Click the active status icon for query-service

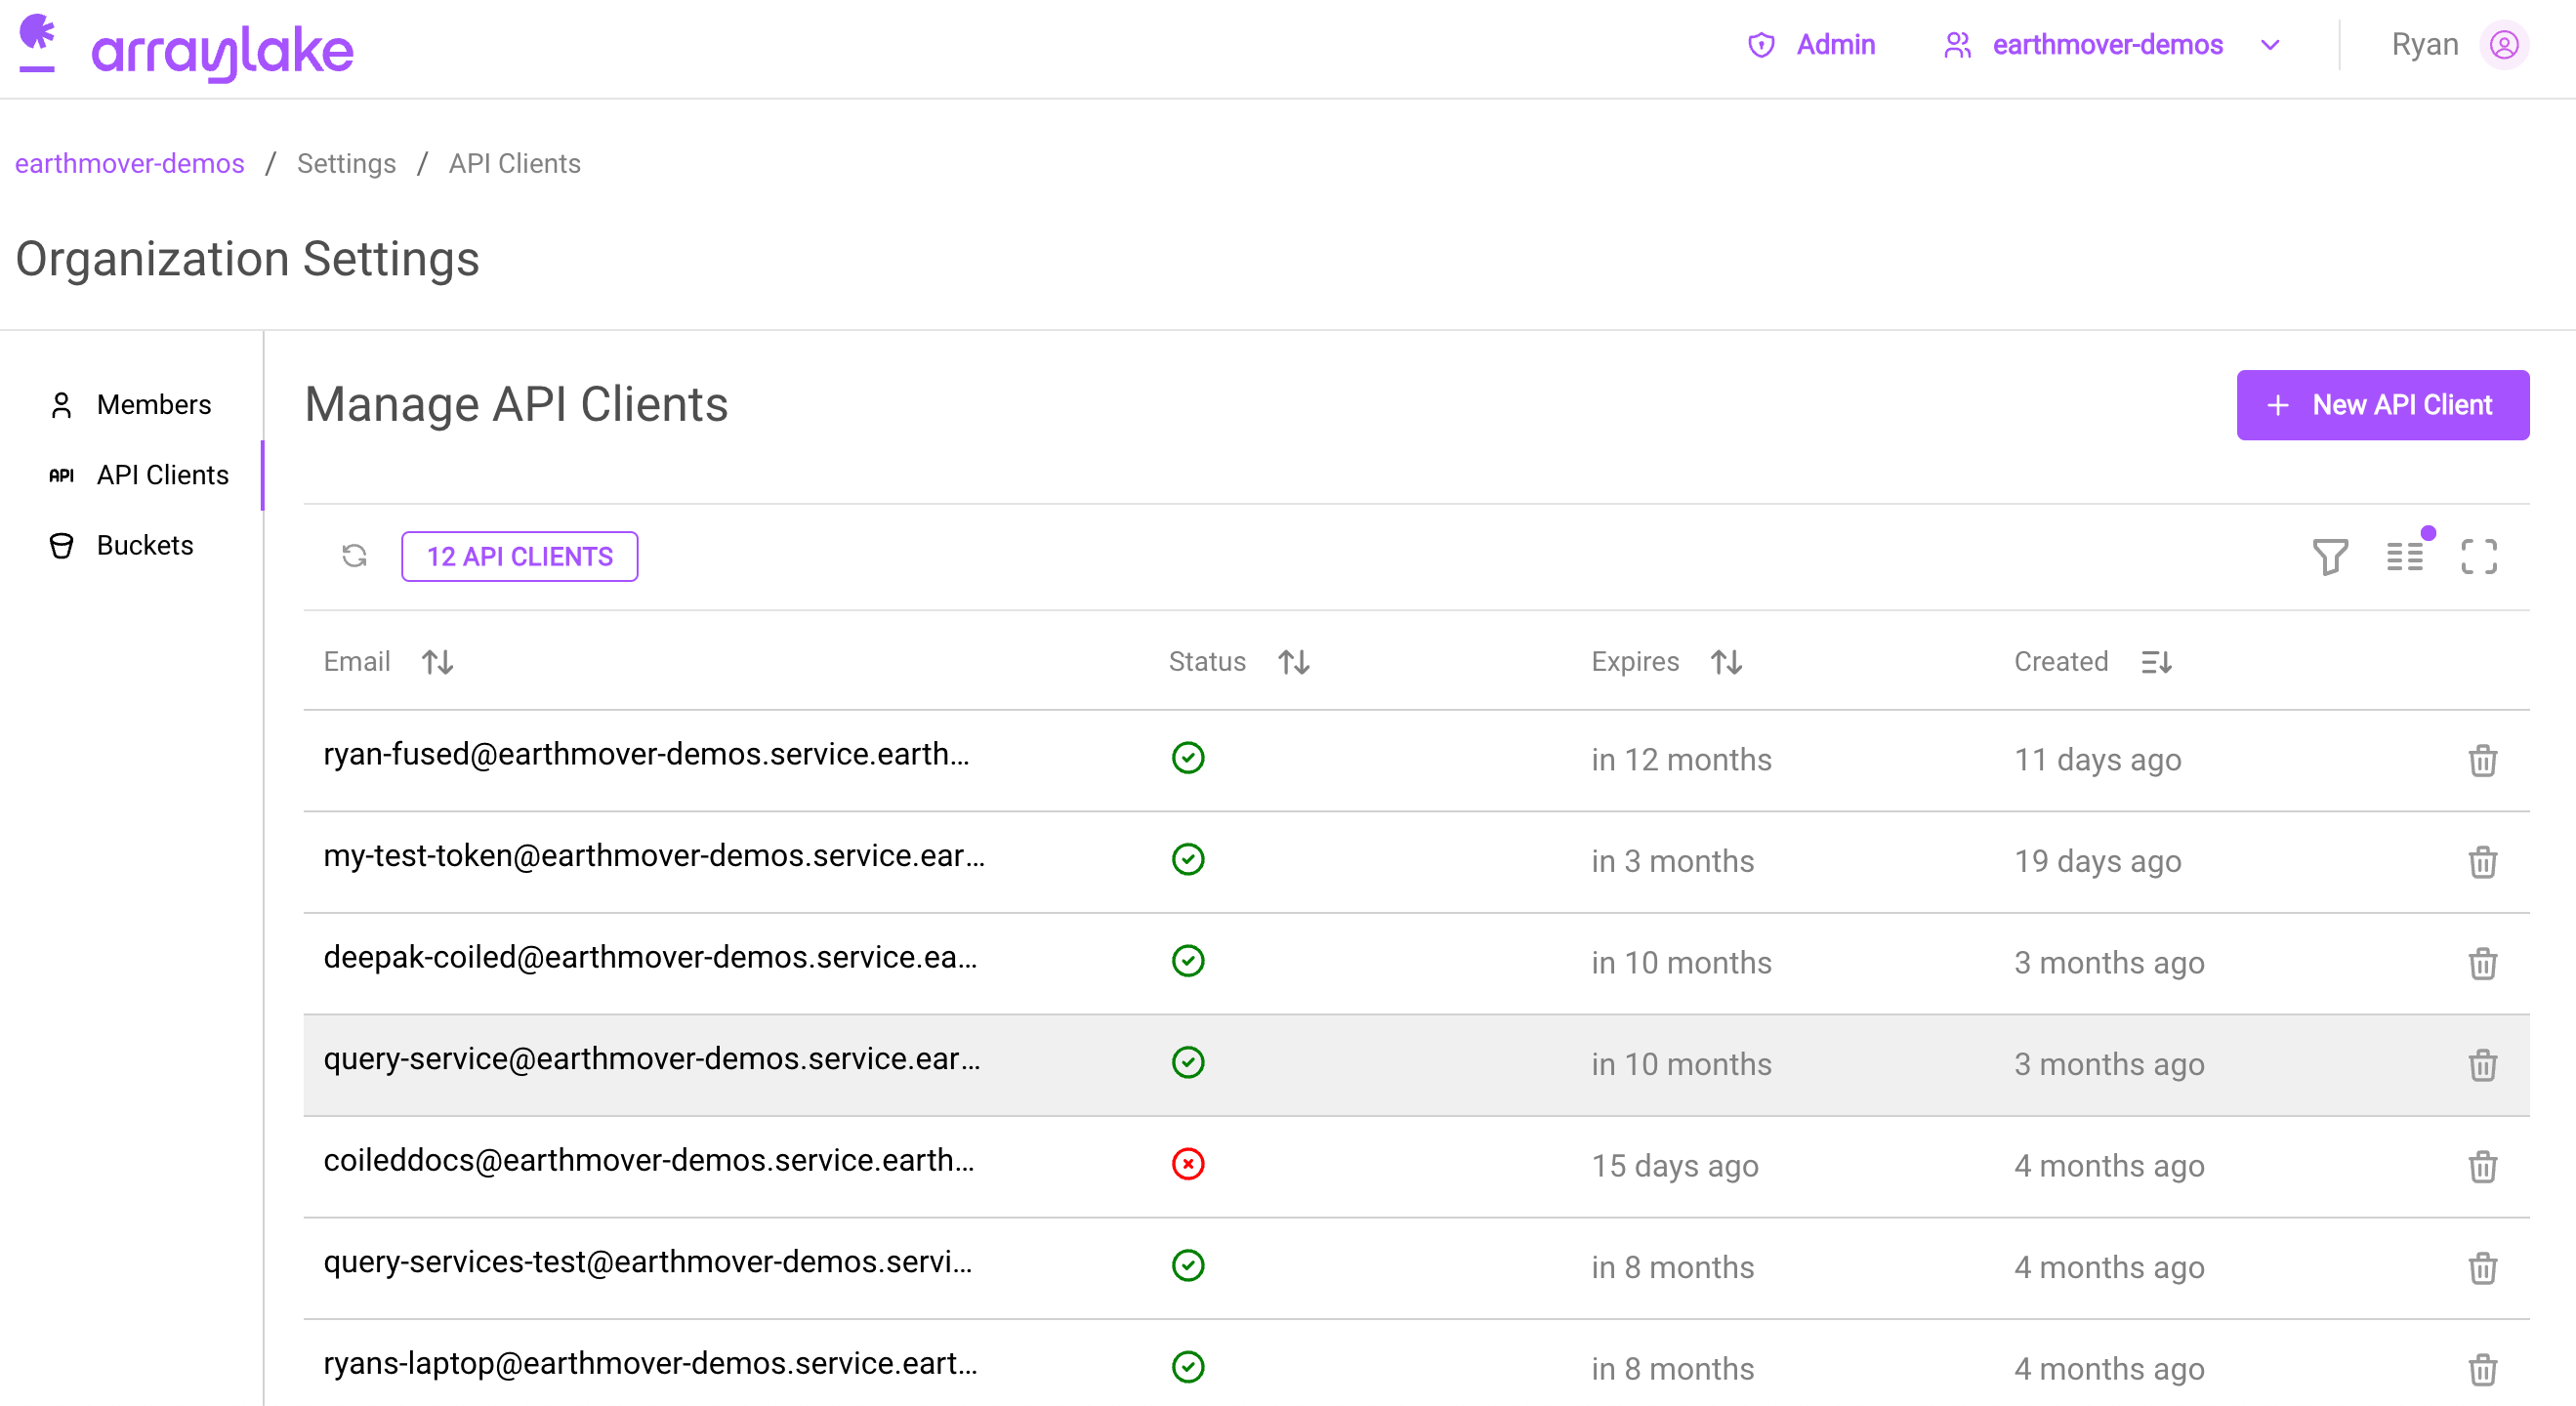pyautogui.click(x=1188, y=1062)
